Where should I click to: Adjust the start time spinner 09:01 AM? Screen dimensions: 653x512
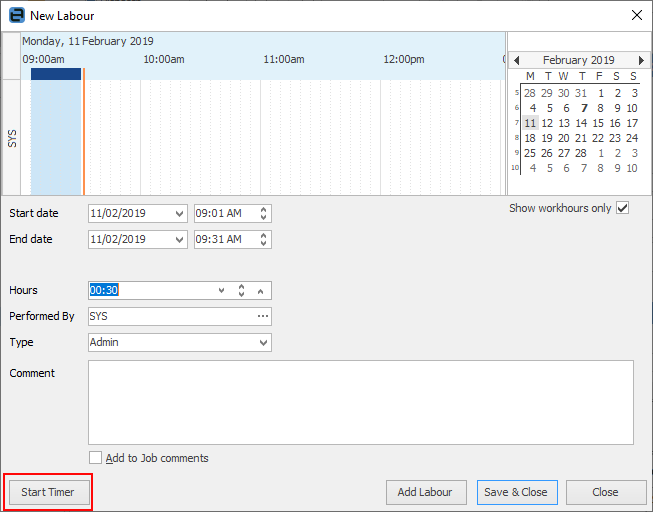tap(263, 214)
